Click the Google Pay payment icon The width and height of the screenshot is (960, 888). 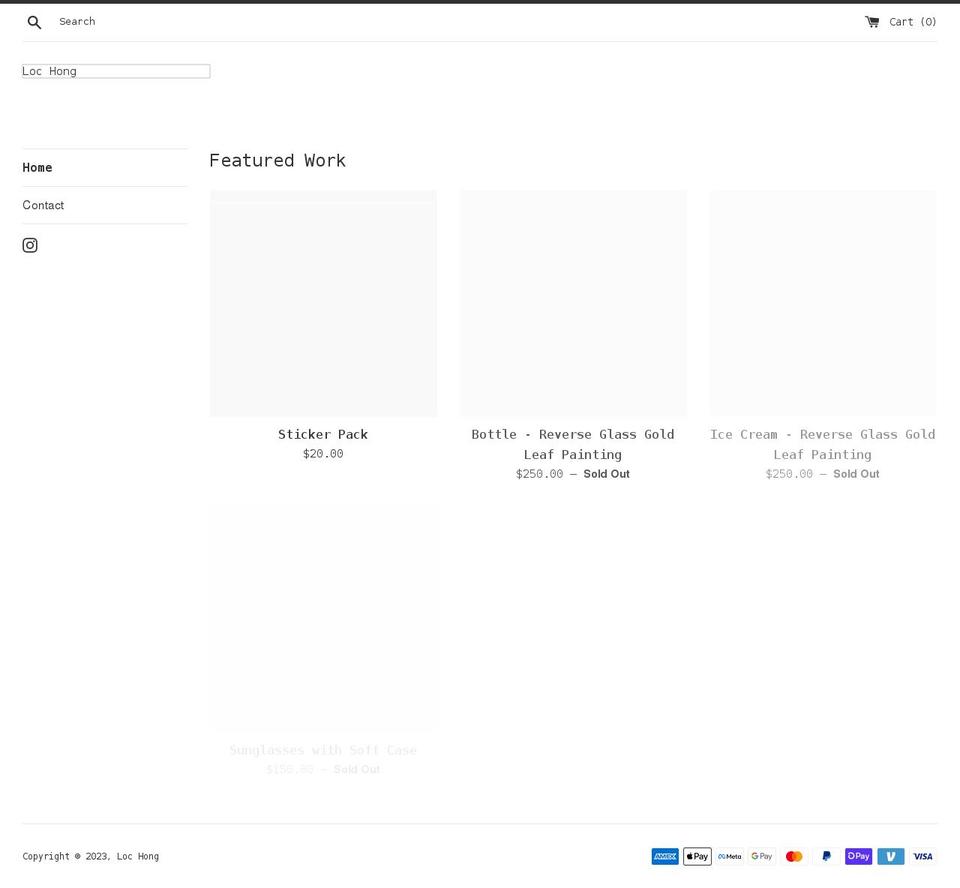pos(761,856)
